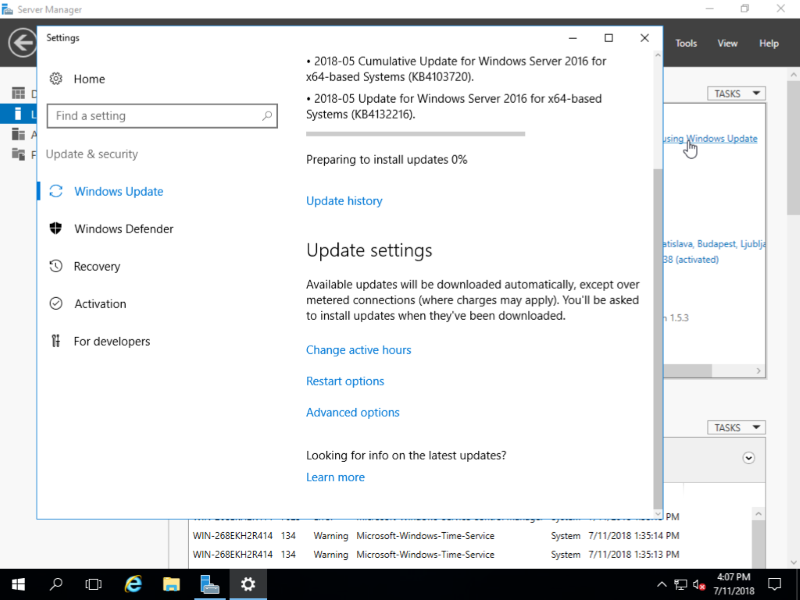Image resolution: width=800 pixels, height=600 pixels.
Task: Open Restart options
Action: pos(345,381)
